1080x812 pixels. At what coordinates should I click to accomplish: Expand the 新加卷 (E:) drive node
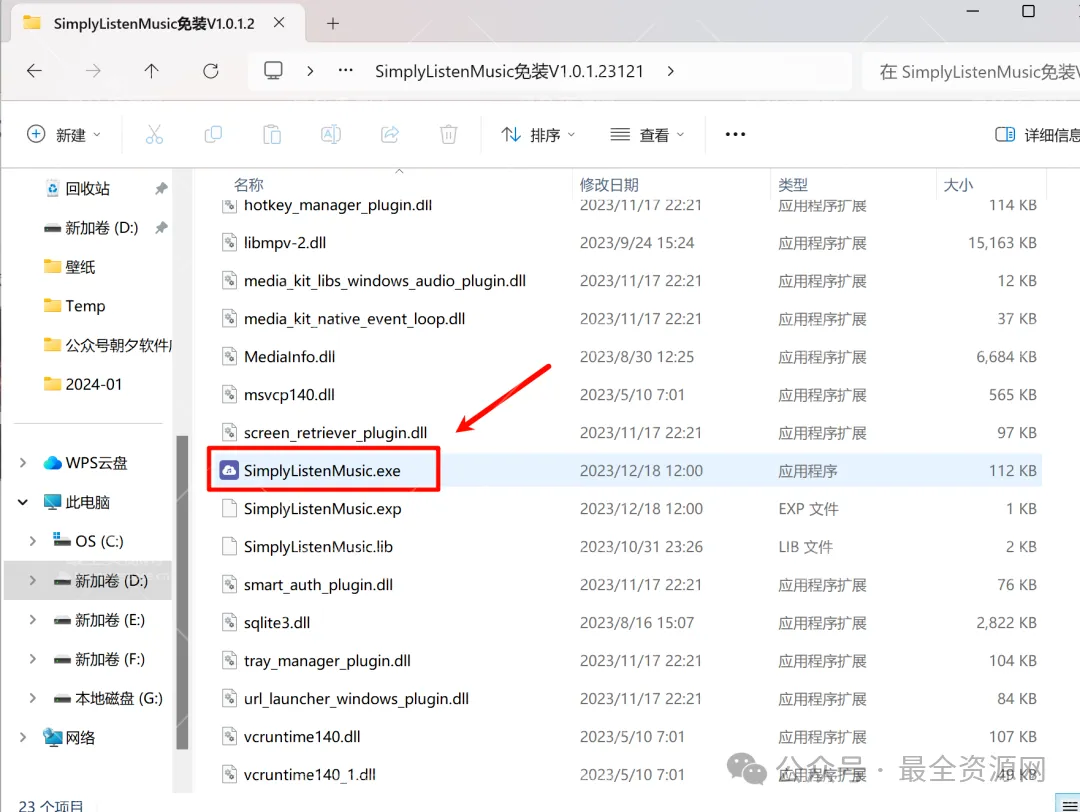pos(32,620)
